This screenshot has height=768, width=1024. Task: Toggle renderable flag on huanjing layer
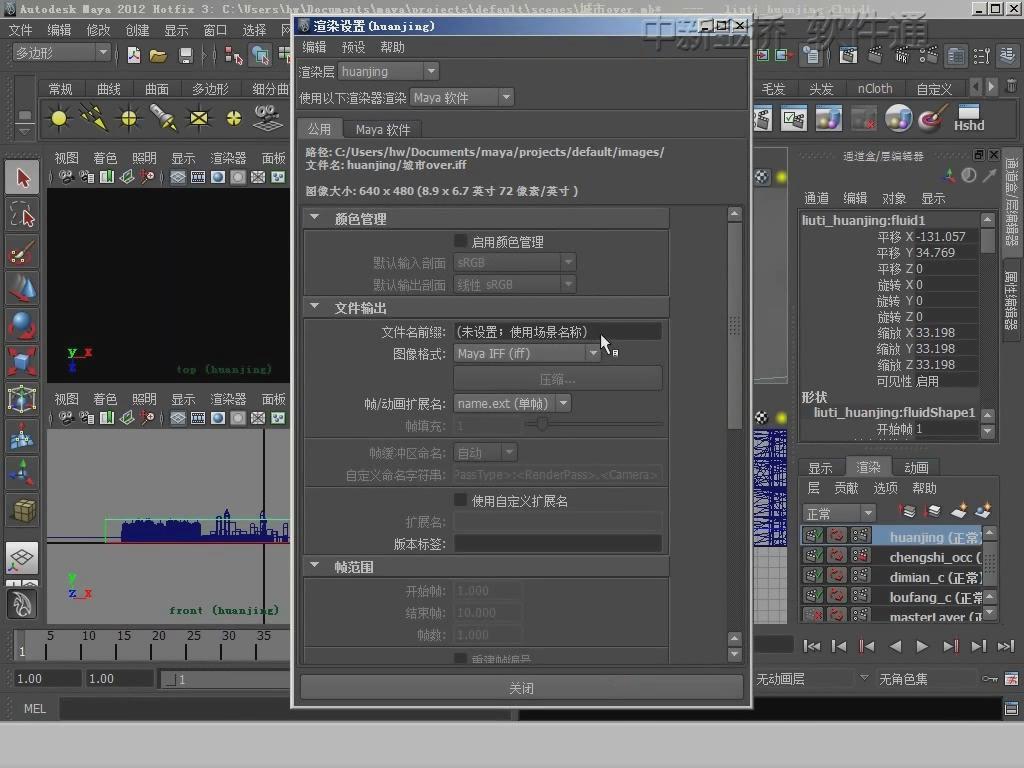[813, 536]
